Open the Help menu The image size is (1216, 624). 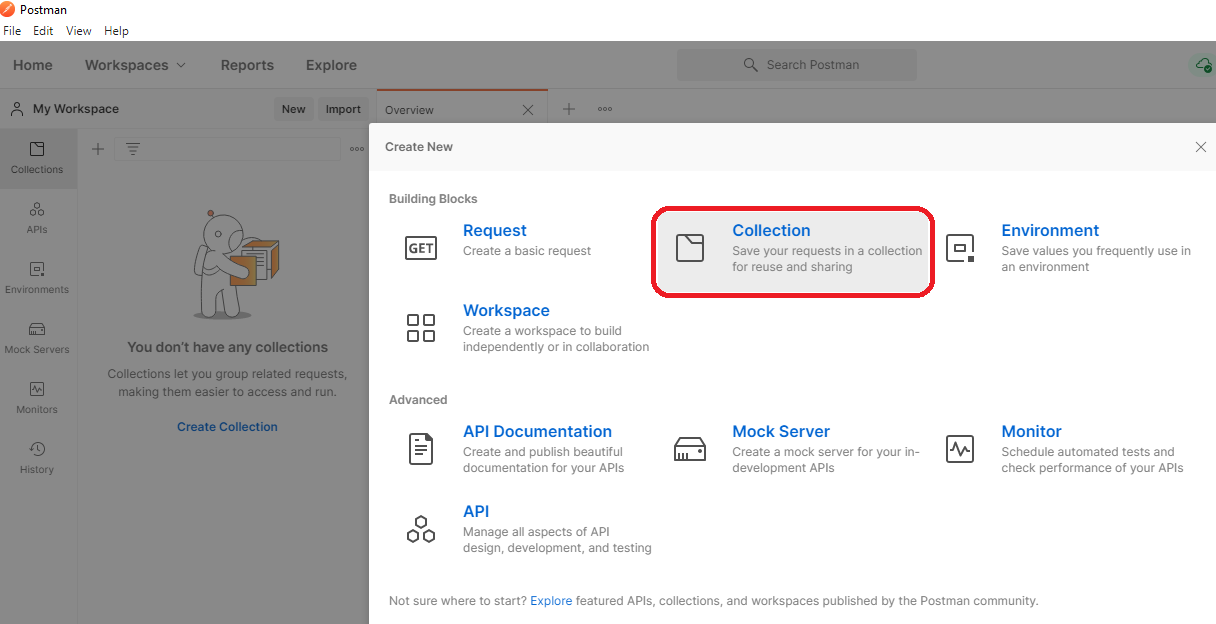pyautogui.click(x=116, y=31)
